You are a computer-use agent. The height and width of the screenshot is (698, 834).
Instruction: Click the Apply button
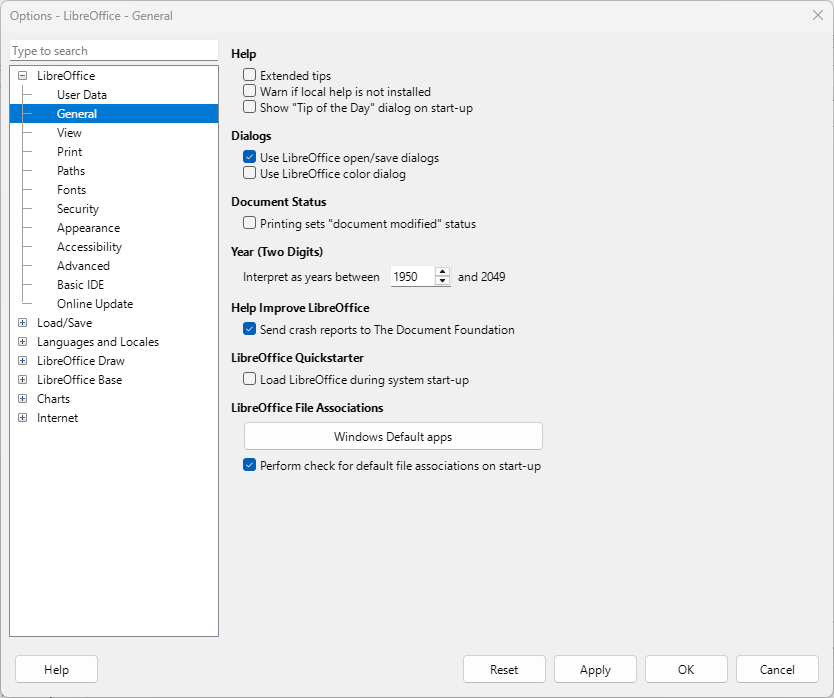[x=595, y=669]
